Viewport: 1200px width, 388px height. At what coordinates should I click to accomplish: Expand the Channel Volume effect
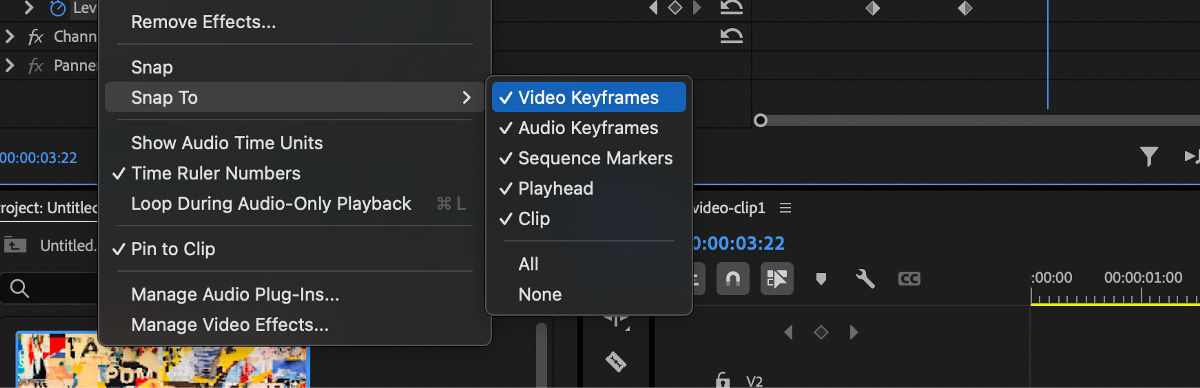[x=9, y=36]
